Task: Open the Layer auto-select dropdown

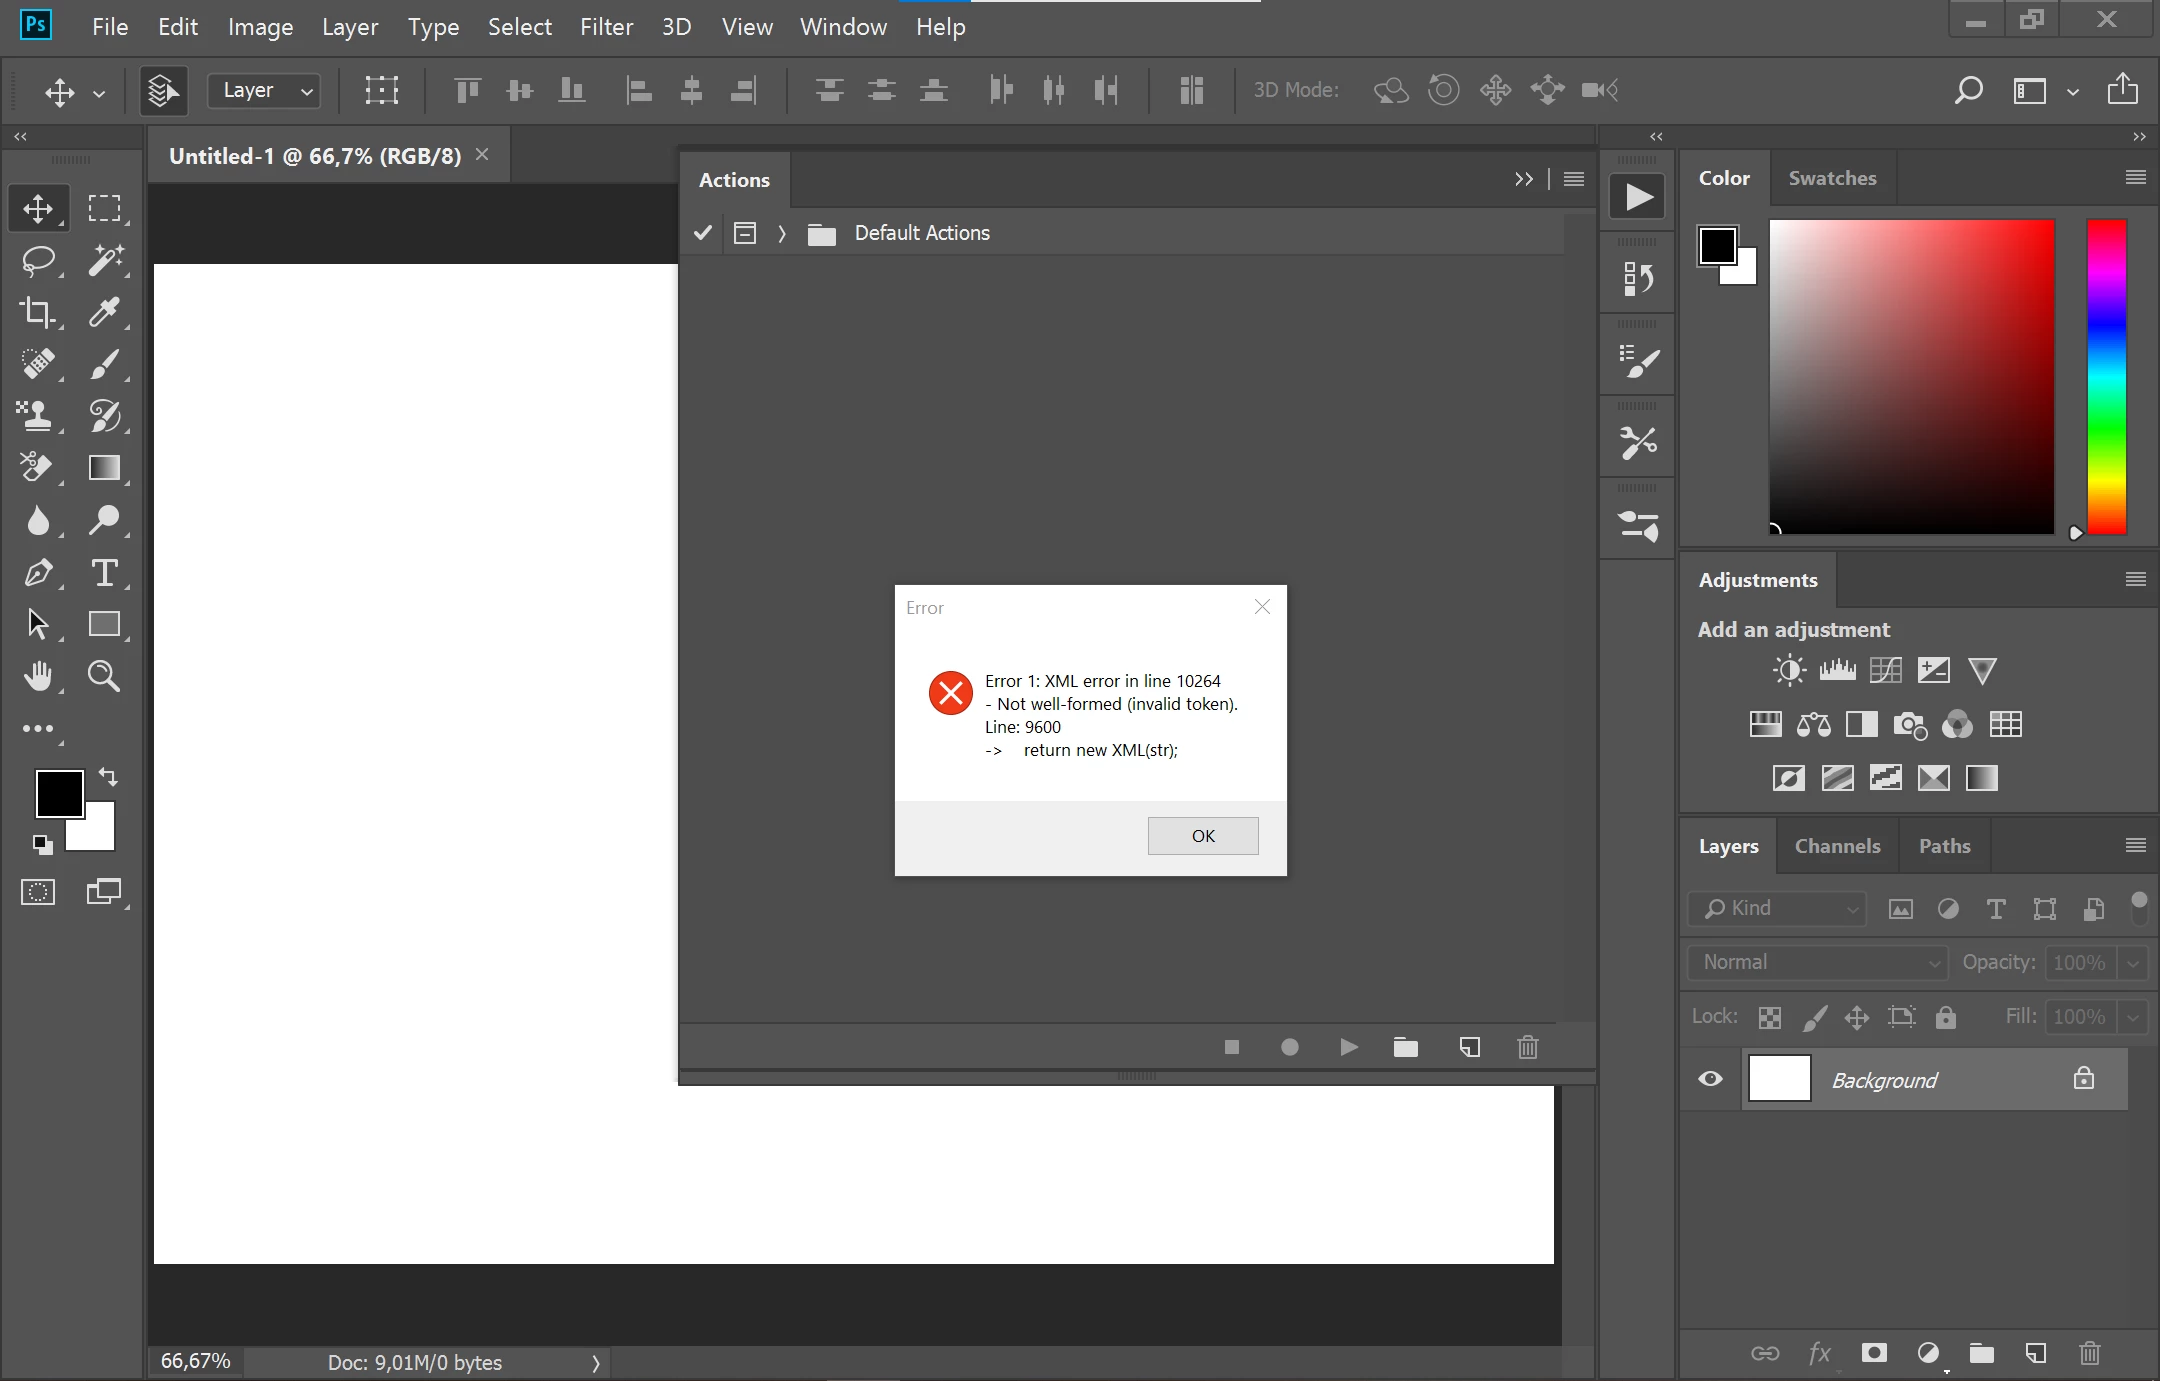Action: 265,91
